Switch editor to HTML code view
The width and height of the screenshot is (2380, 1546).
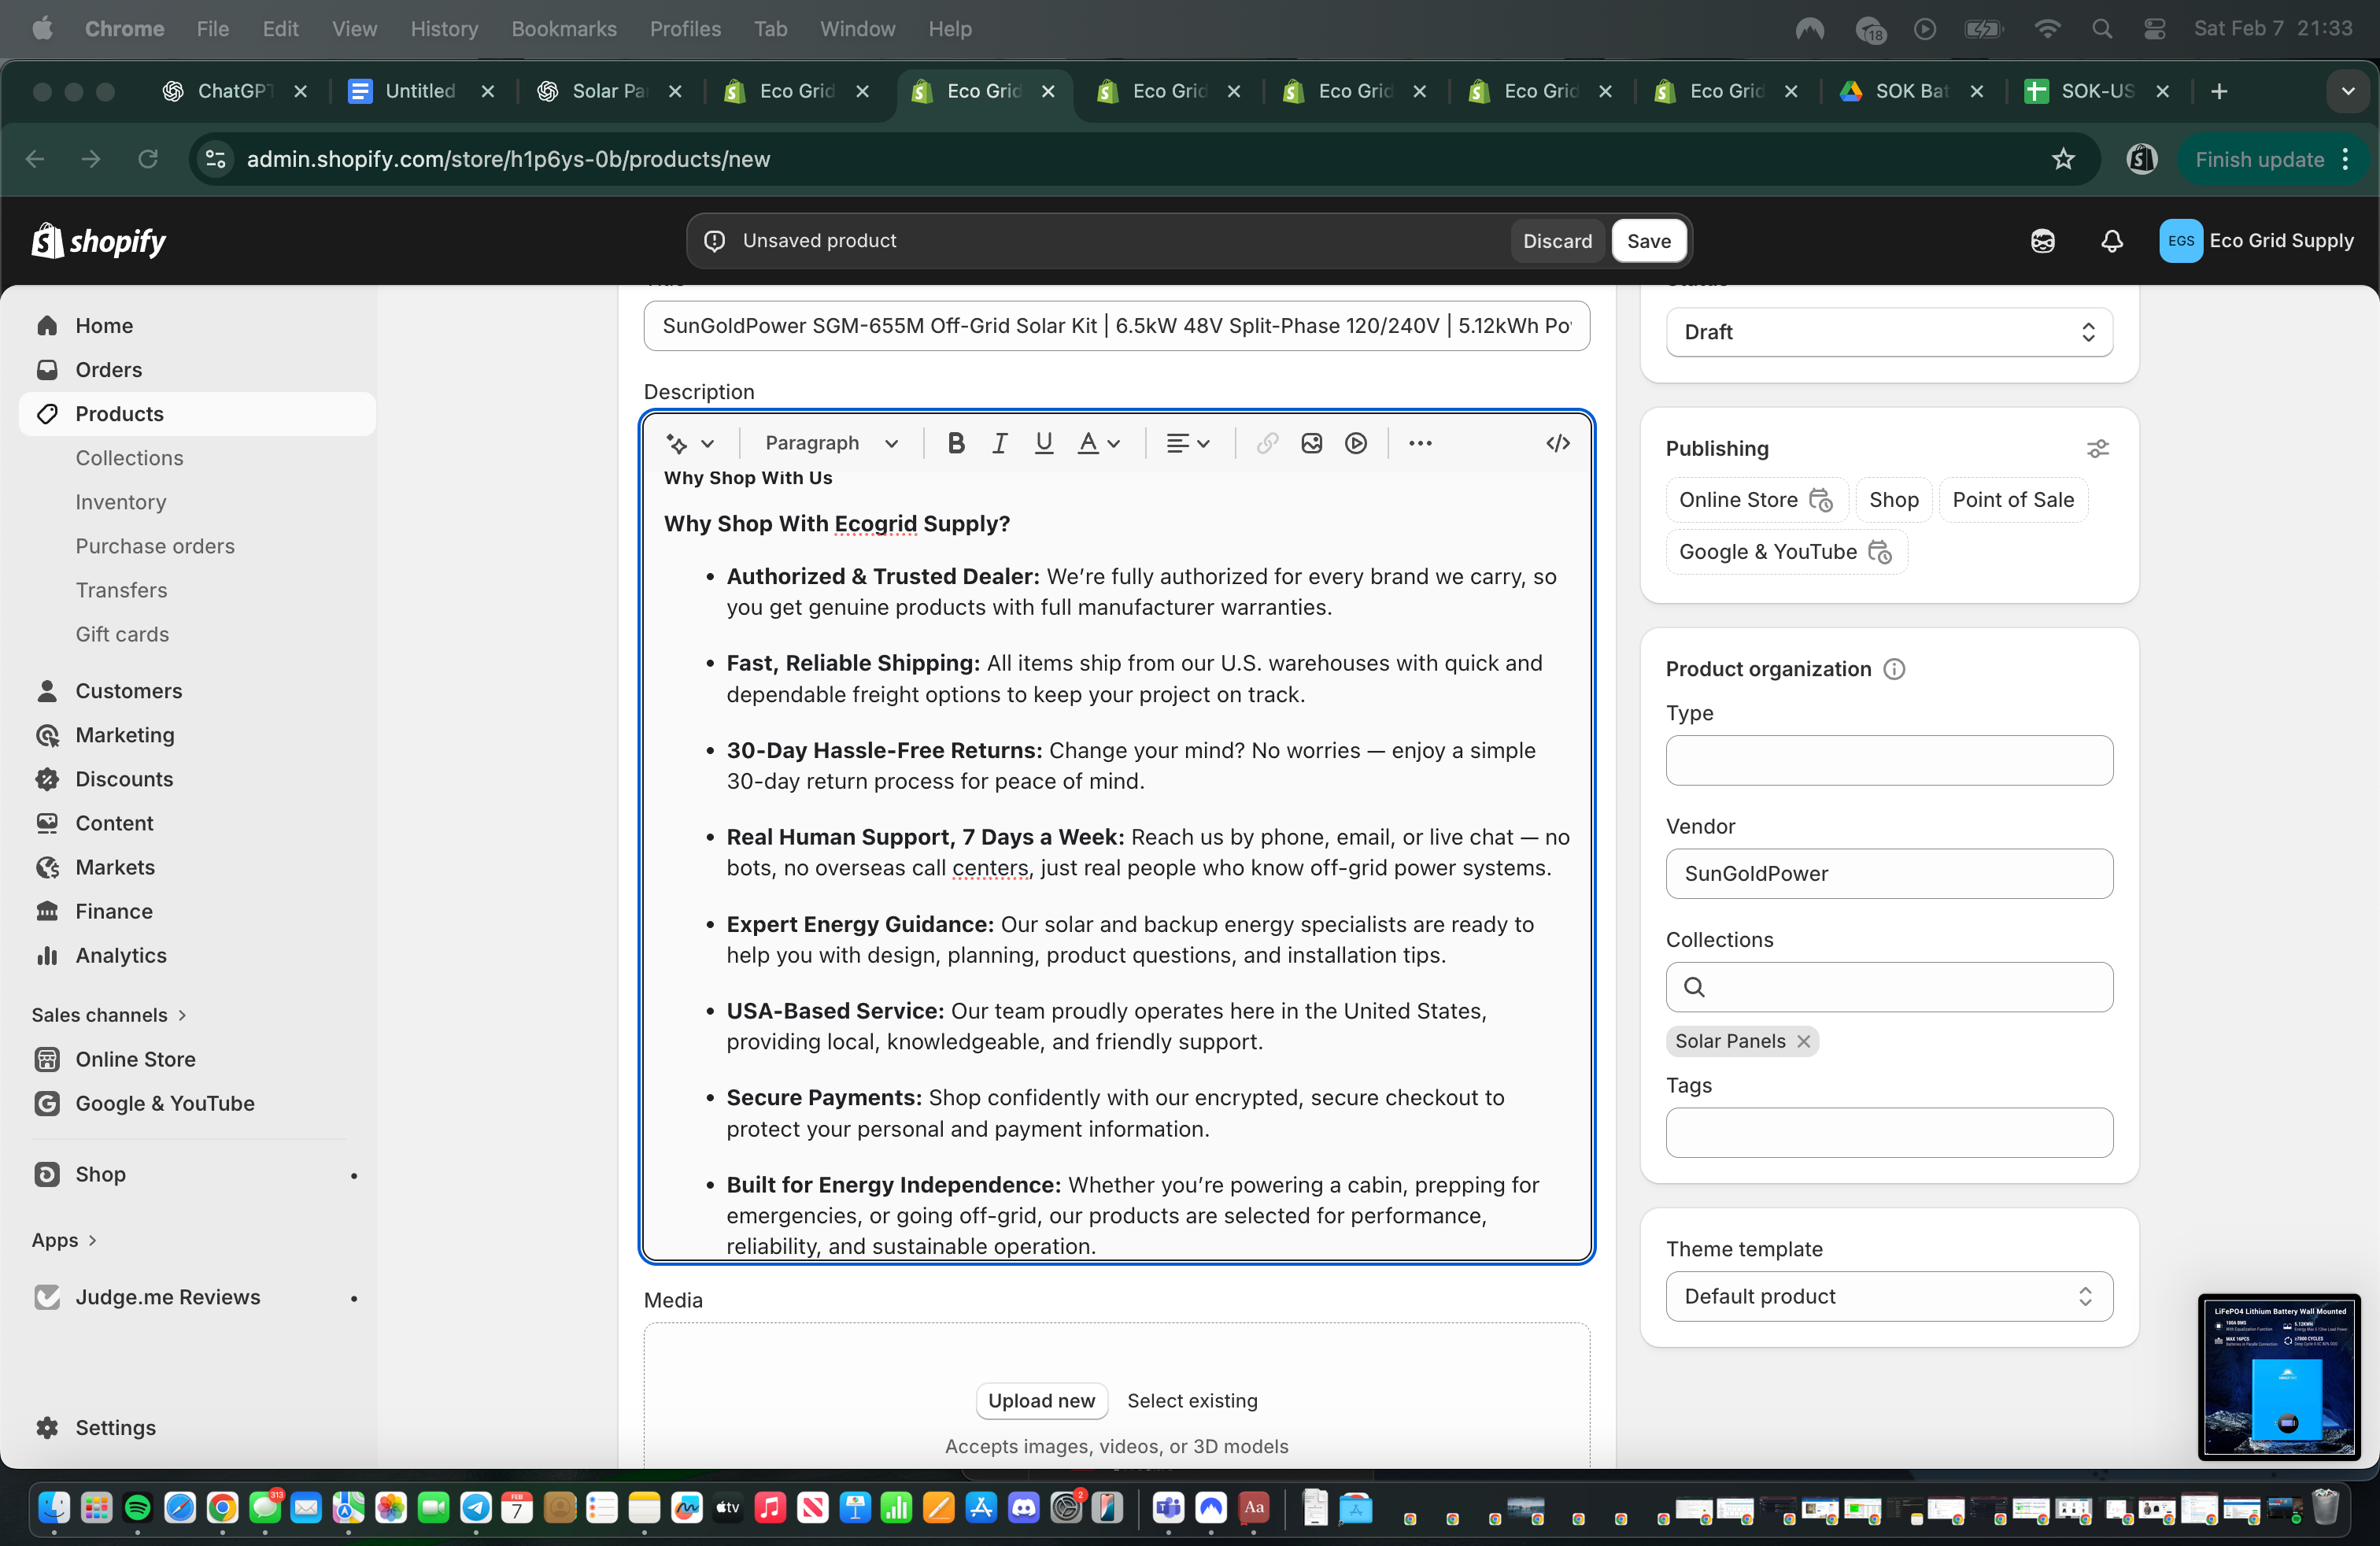1557,443
